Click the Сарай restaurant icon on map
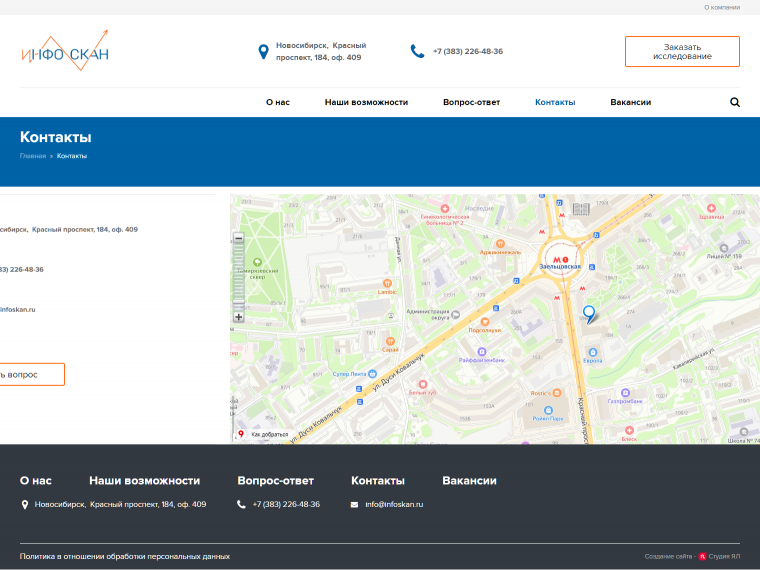The image size is (760, 570). coord(390,341)
